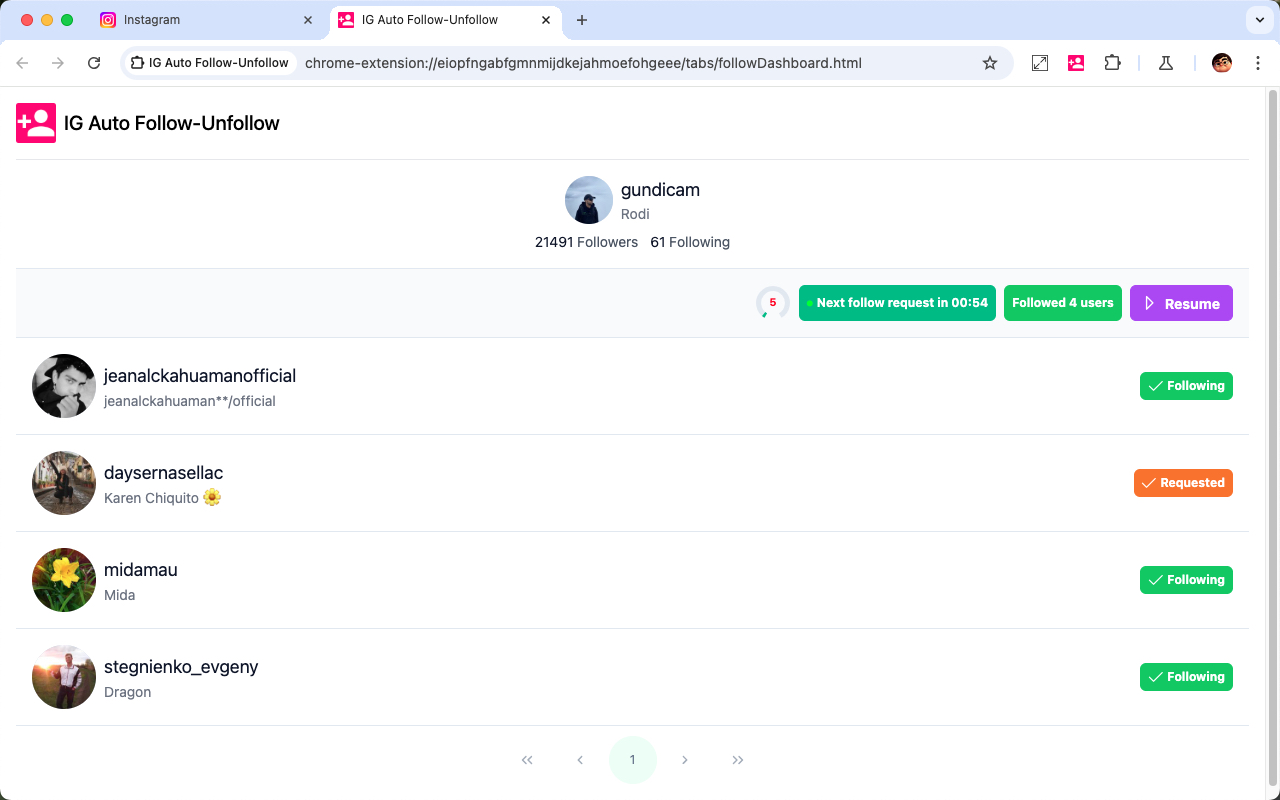Click the IG Auto Follow-Unfollow logo icon

36,123
